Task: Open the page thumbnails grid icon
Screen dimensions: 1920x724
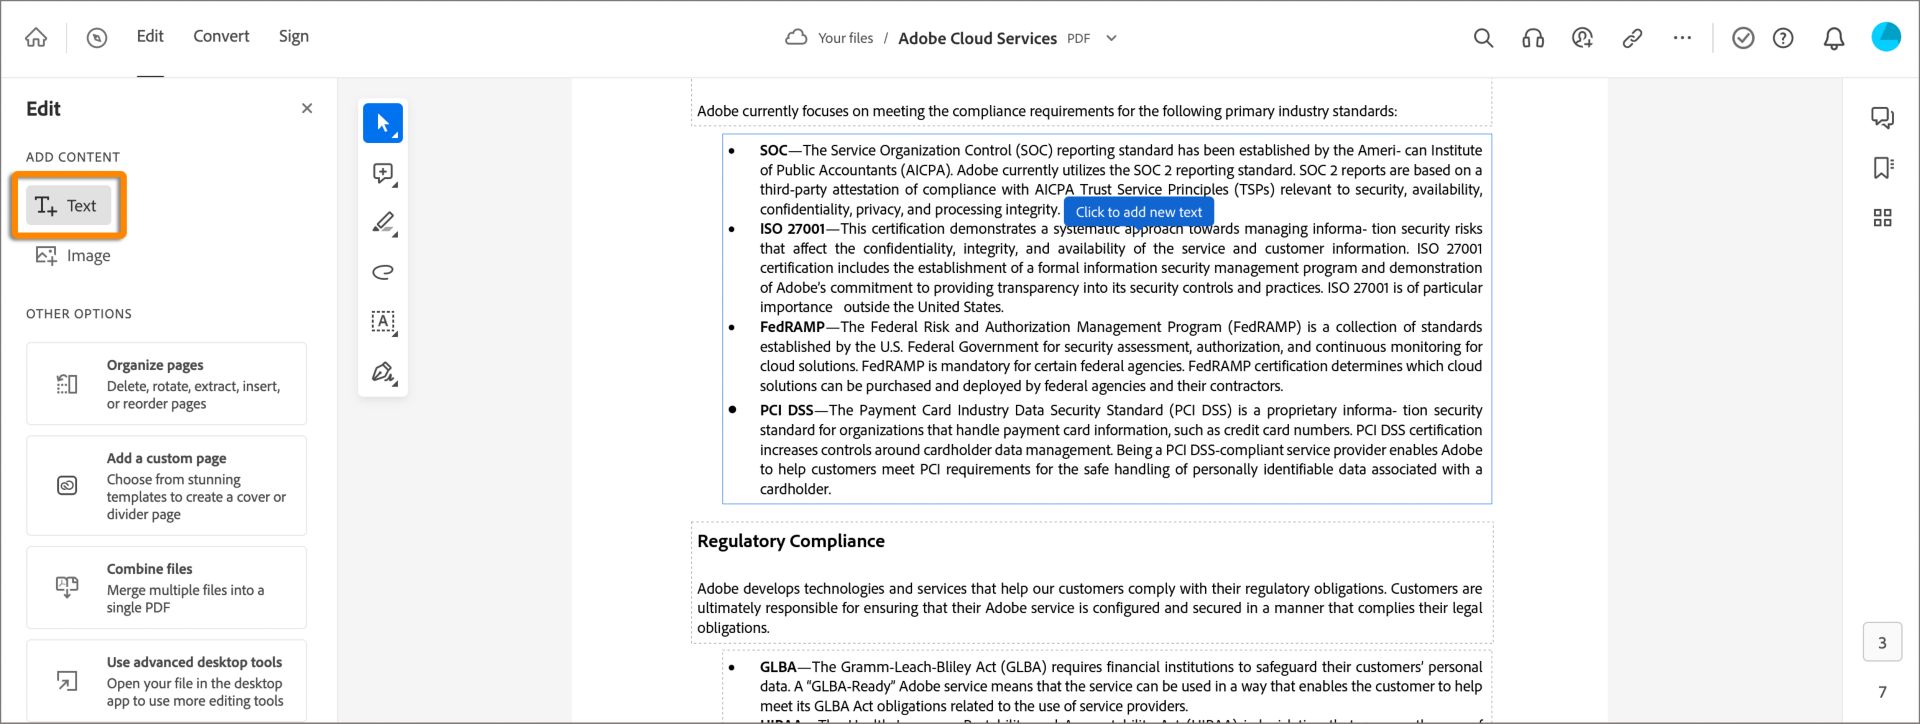Action: pyautogui.click(x=1882, y=218)
